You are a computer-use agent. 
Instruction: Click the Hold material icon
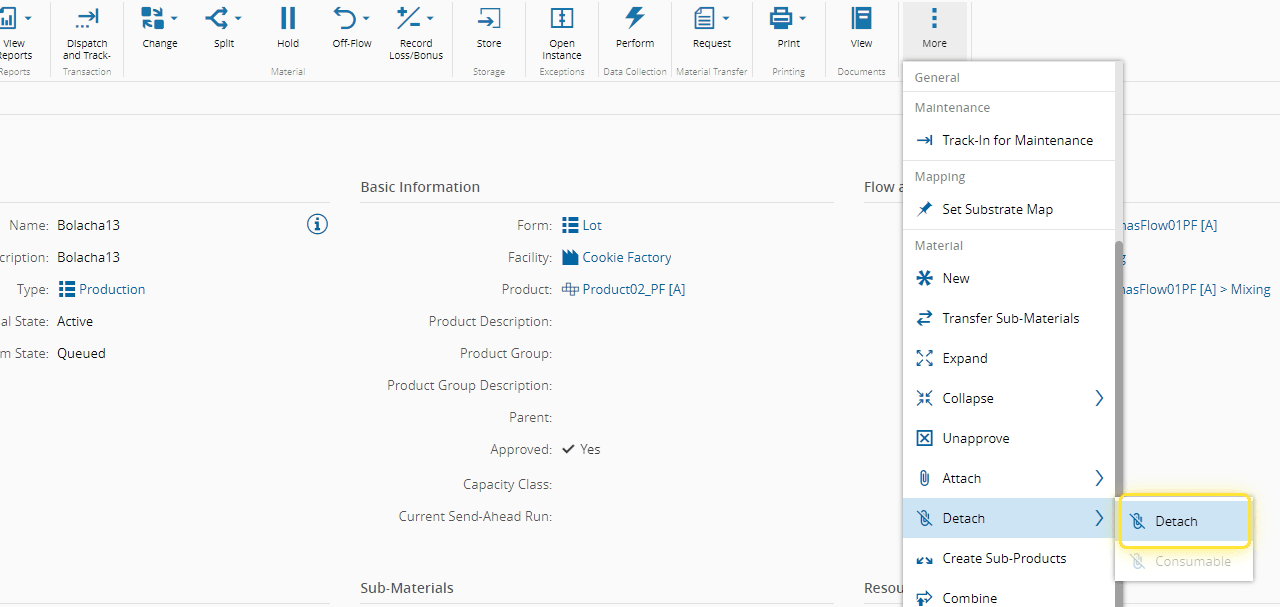click(288, 19)
